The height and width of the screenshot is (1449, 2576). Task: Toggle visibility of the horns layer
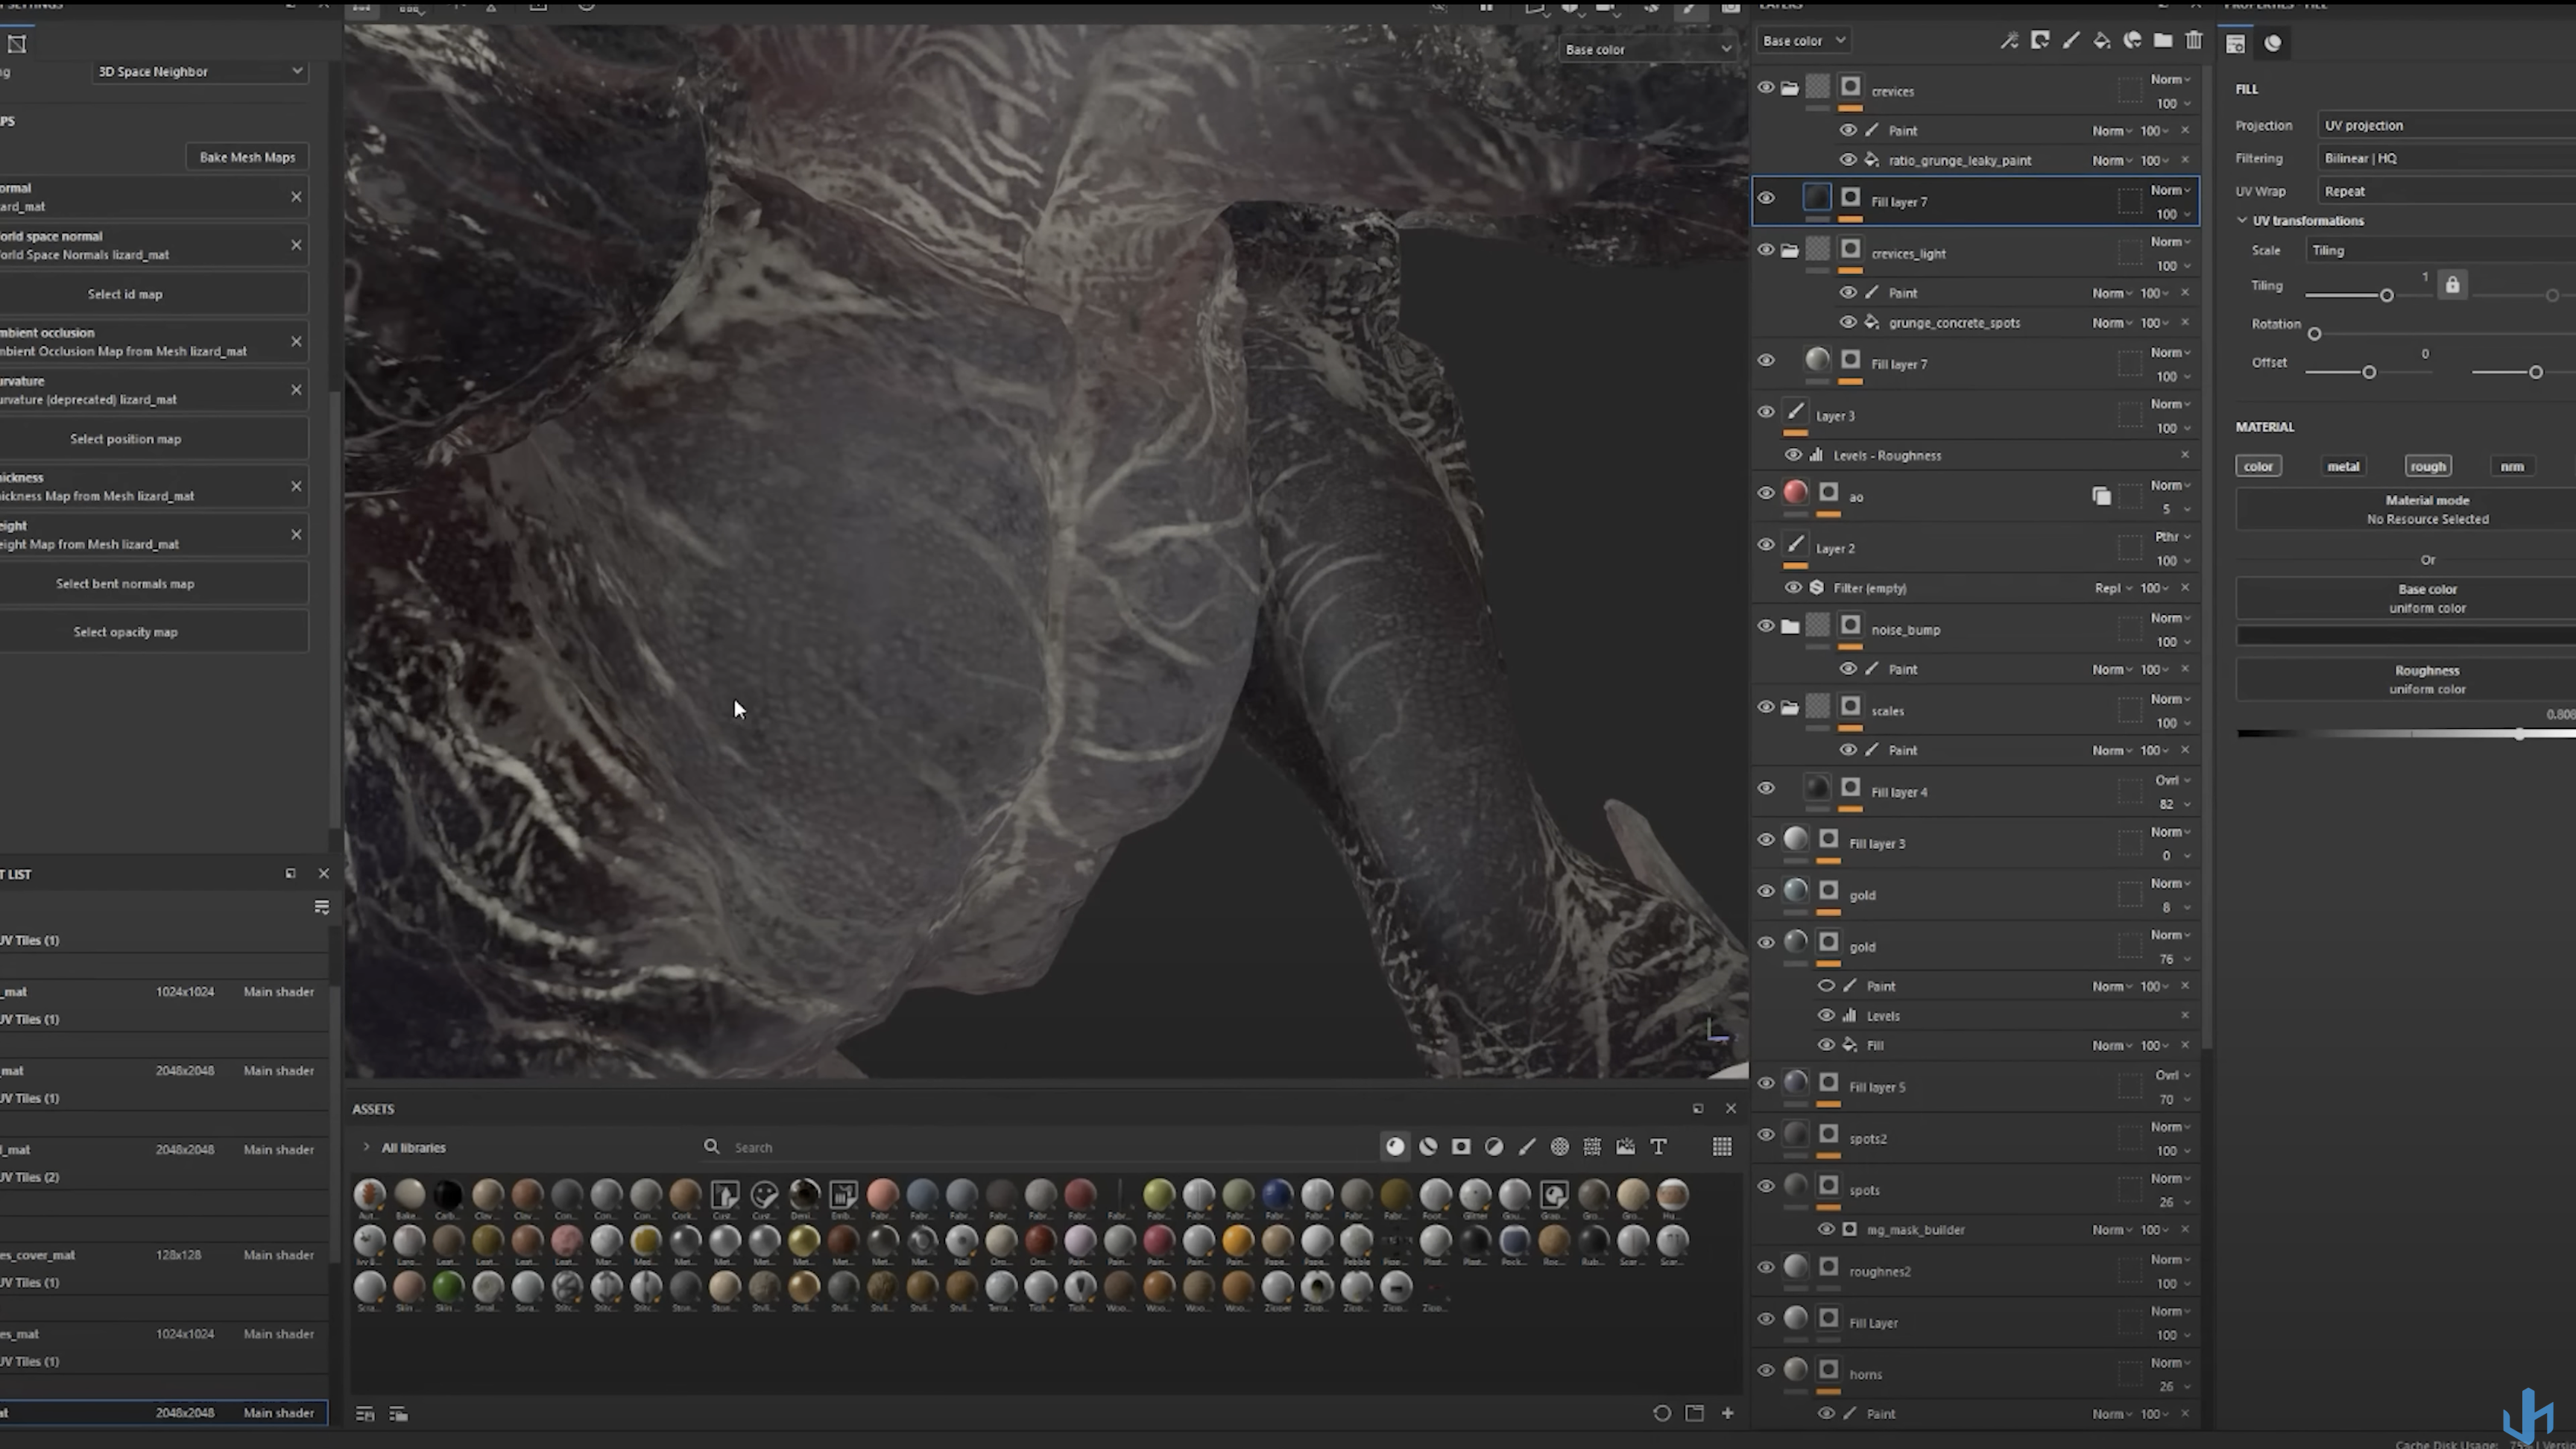[x=1766, y=1371]
